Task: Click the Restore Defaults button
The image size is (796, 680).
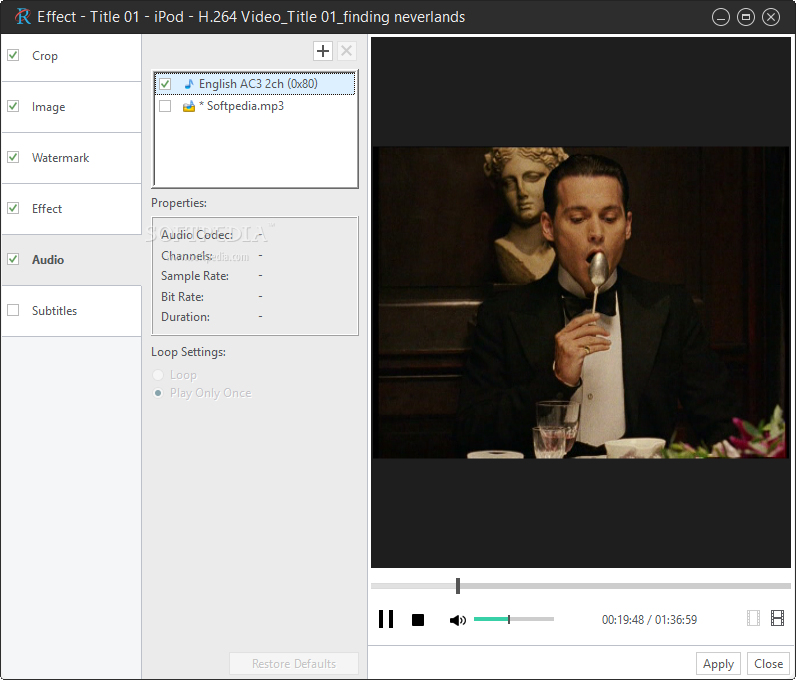Action: pyautogui.click(x=294, y=664)
